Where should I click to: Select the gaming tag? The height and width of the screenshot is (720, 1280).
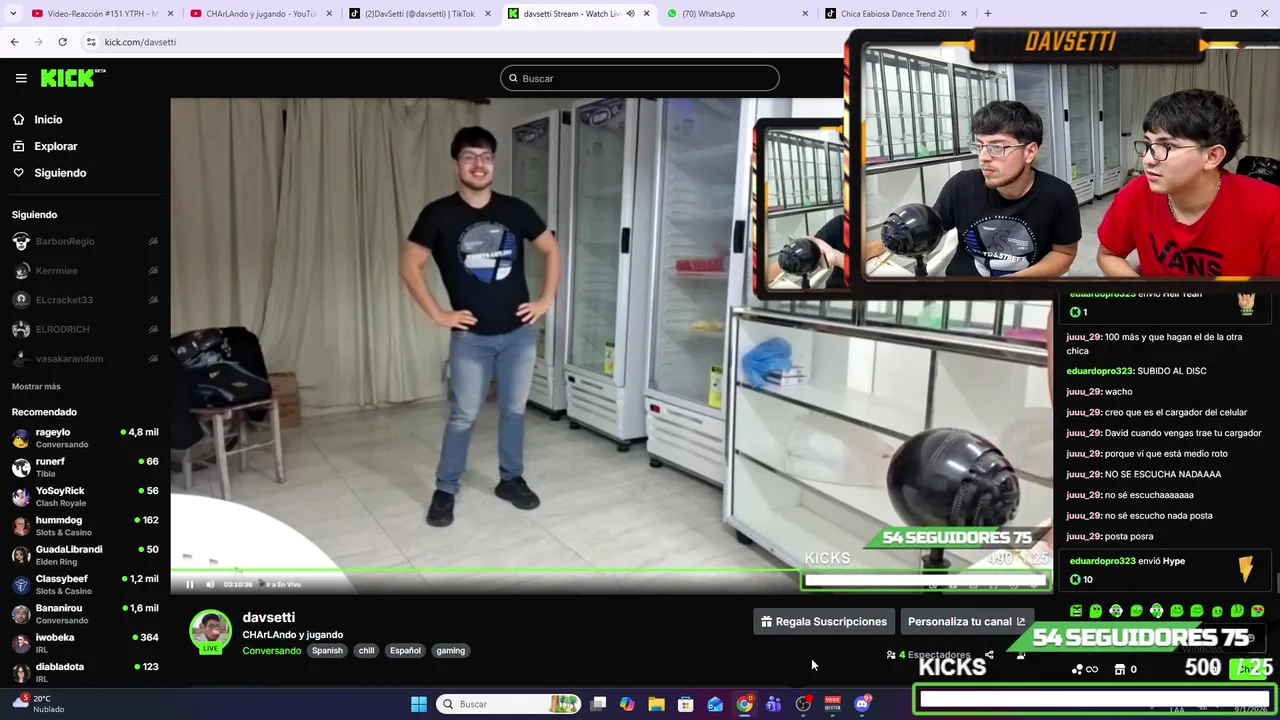(x=450, y=650)
